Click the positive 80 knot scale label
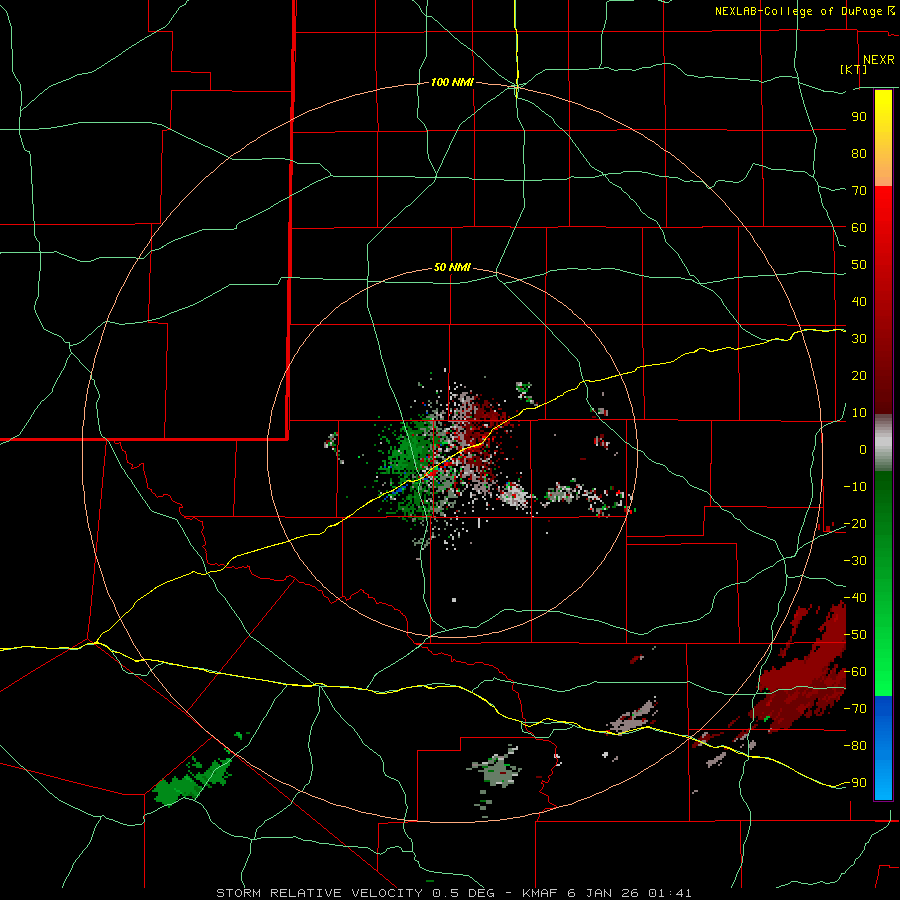900x900 pixels. pyautogui.click(x=859, y=154)
